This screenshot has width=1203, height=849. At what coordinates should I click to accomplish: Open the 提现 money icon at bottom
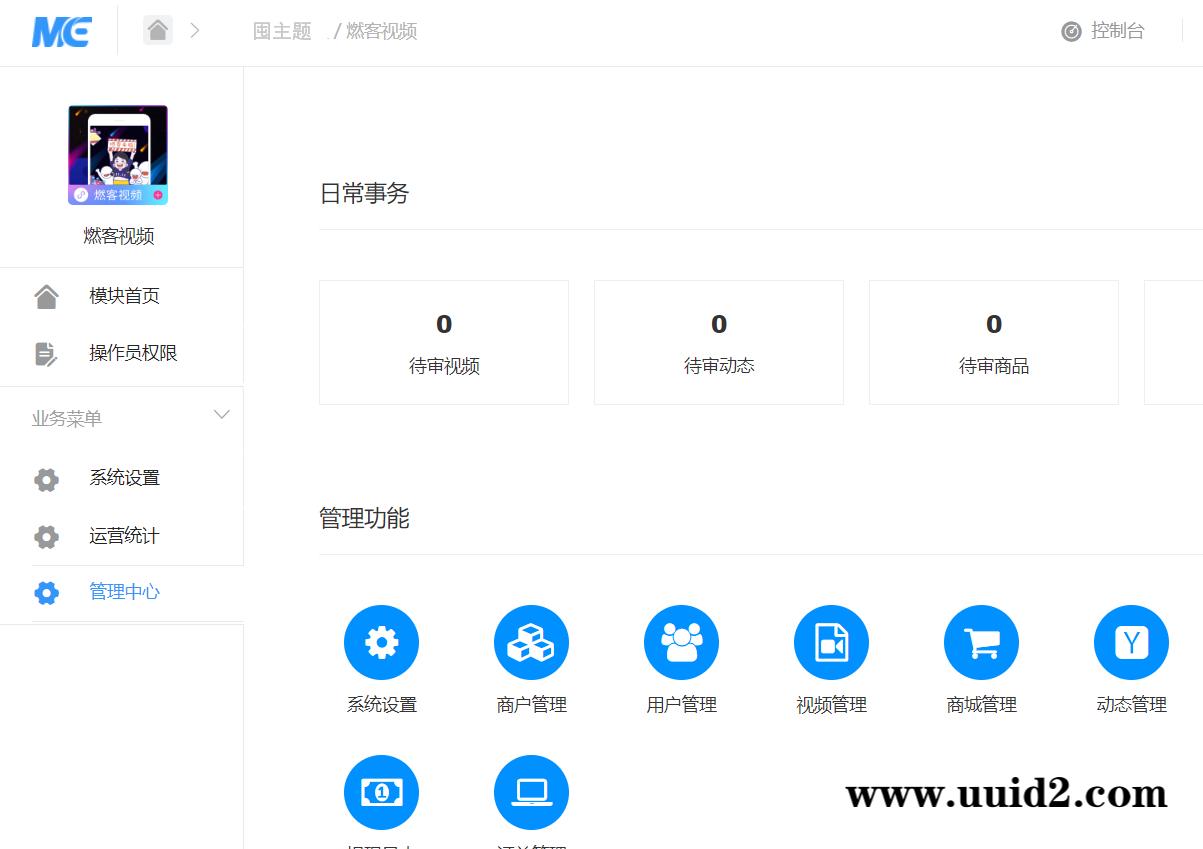(381, 792)
